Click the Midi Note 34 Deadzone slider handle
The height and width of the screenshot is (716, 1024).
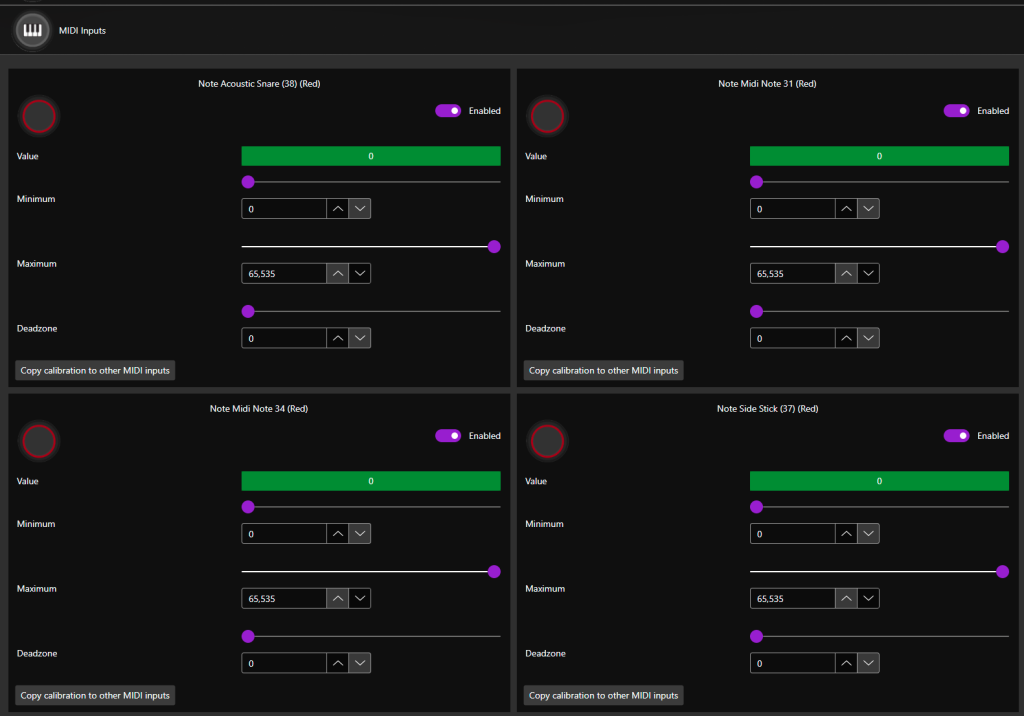tap(248, 636)
